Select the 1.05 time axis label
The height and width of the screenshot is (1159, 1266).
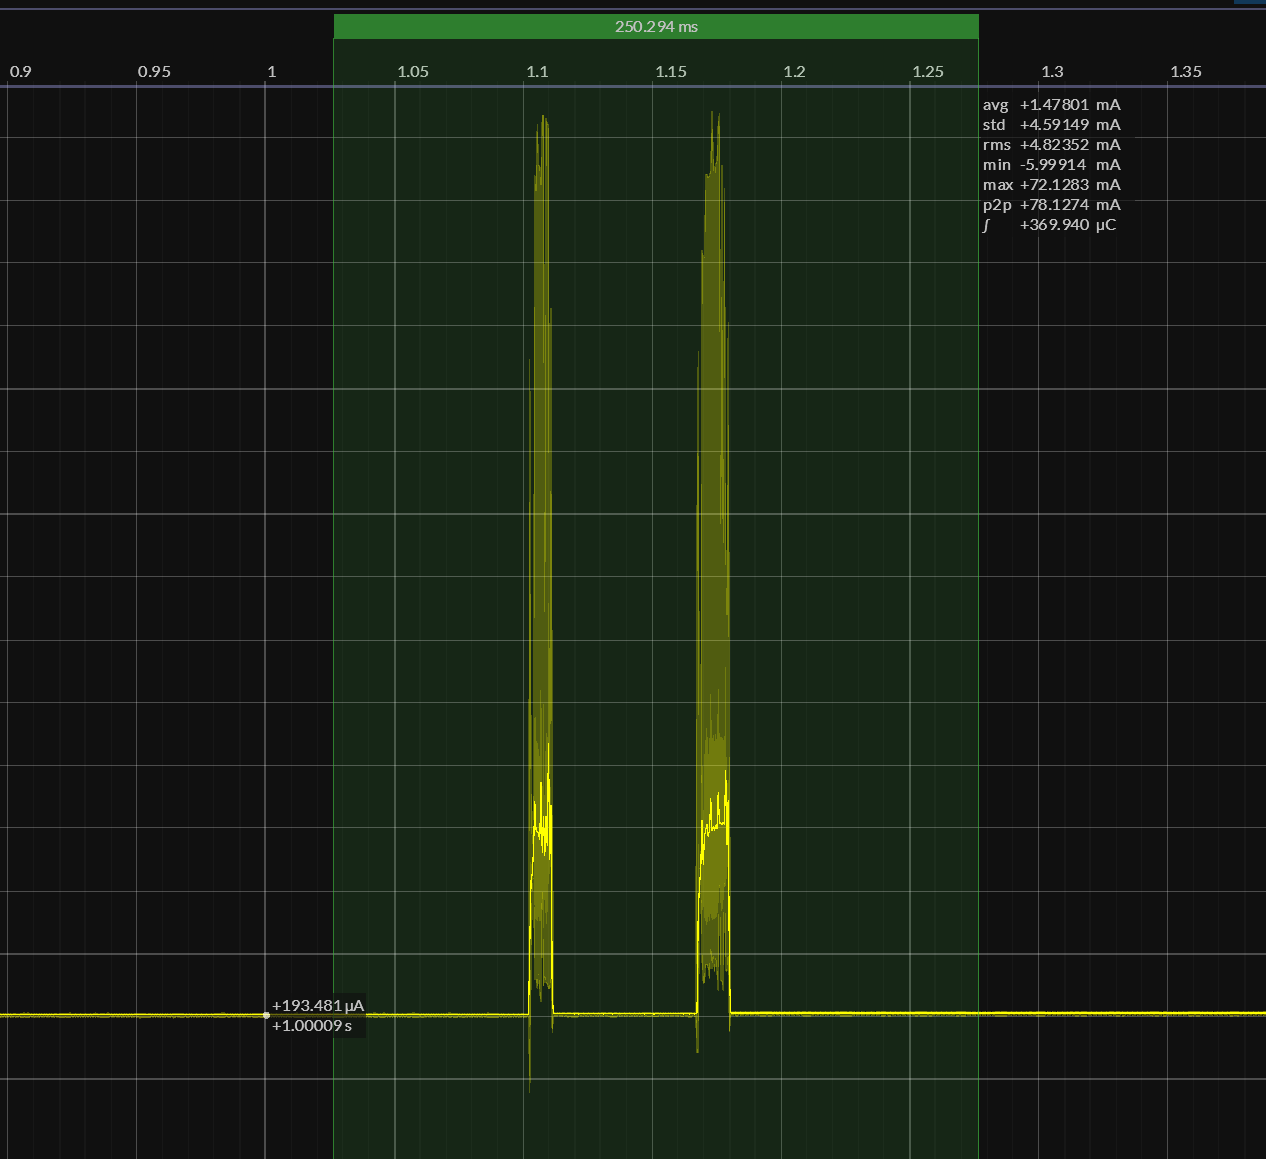(x=413, y=72)
